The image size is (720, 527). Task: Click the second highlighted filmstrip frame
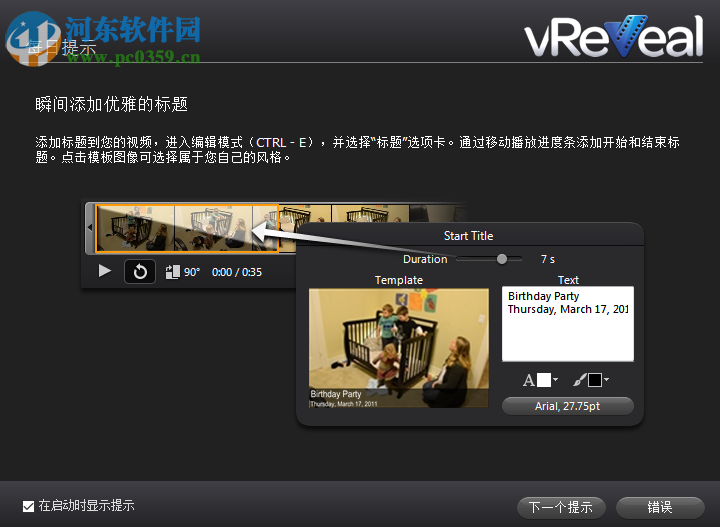tap(214, 229)
